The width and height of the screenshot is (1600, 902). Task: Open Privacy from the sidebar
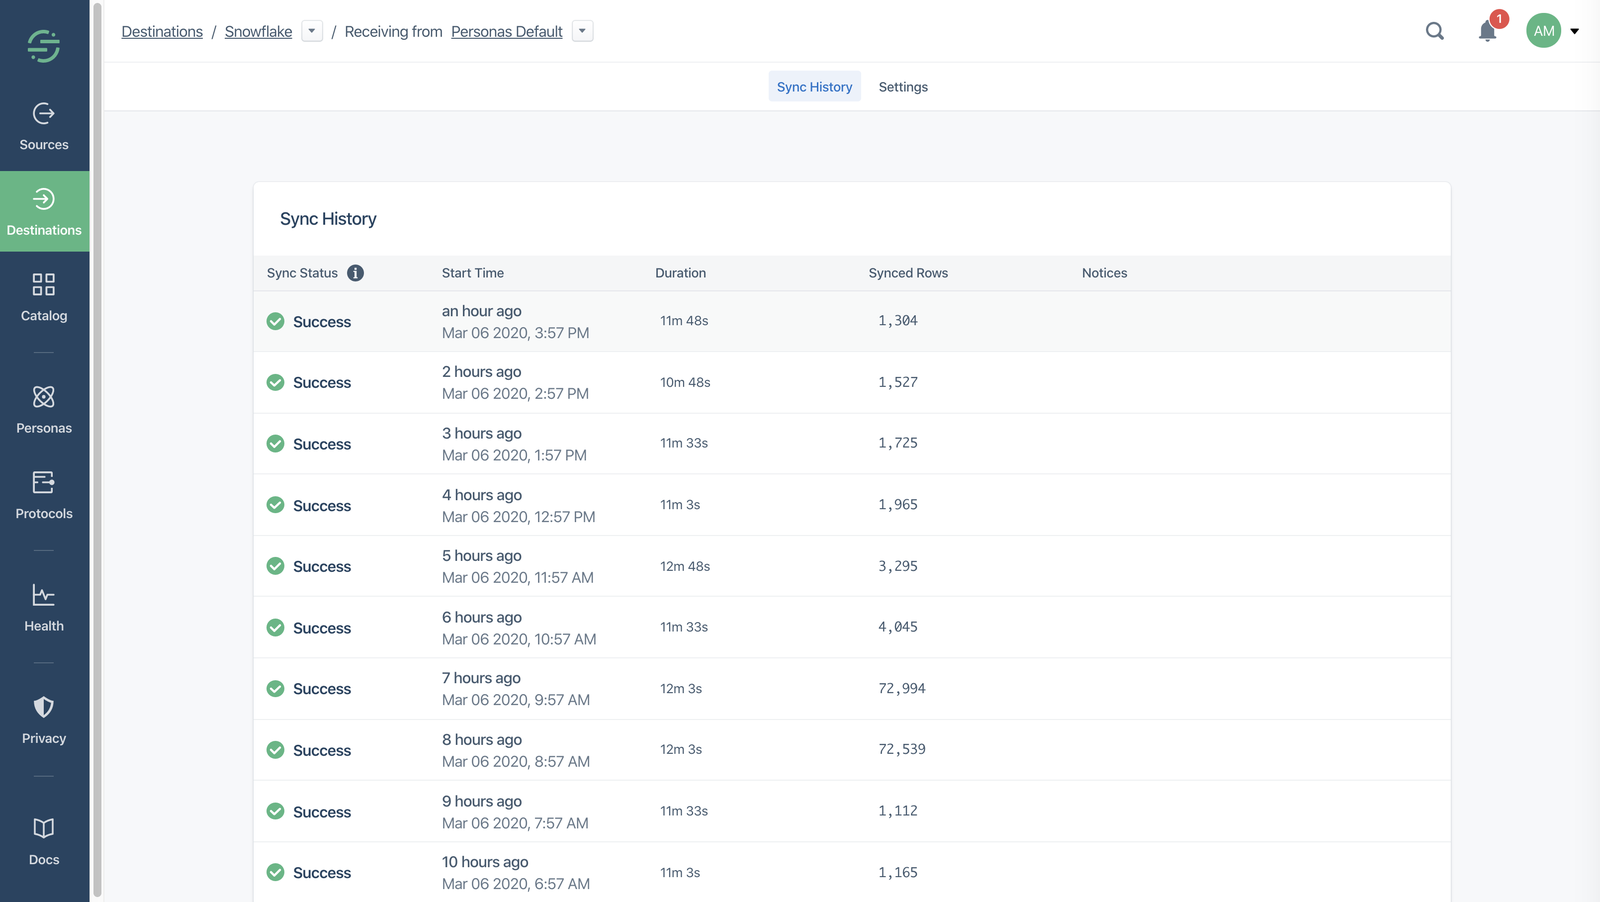[44, 721]
